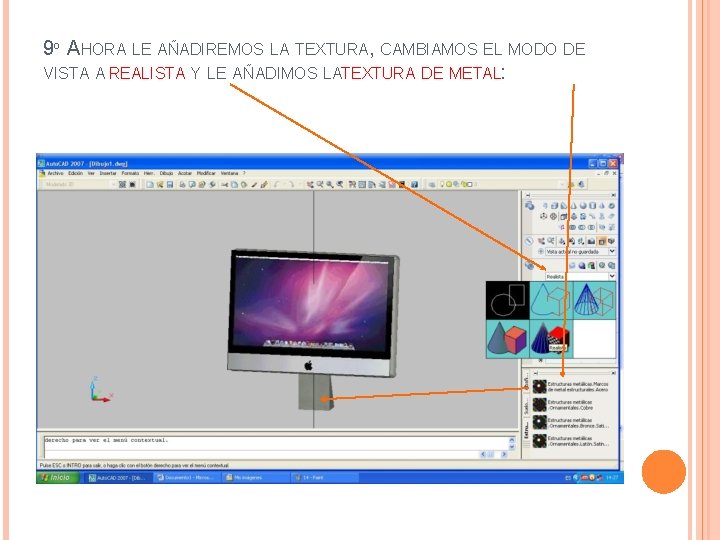This screenshot has width=720, height=540.
Task: Select the 3D hidden visual style thumbnail
Action: click(551, 300)
